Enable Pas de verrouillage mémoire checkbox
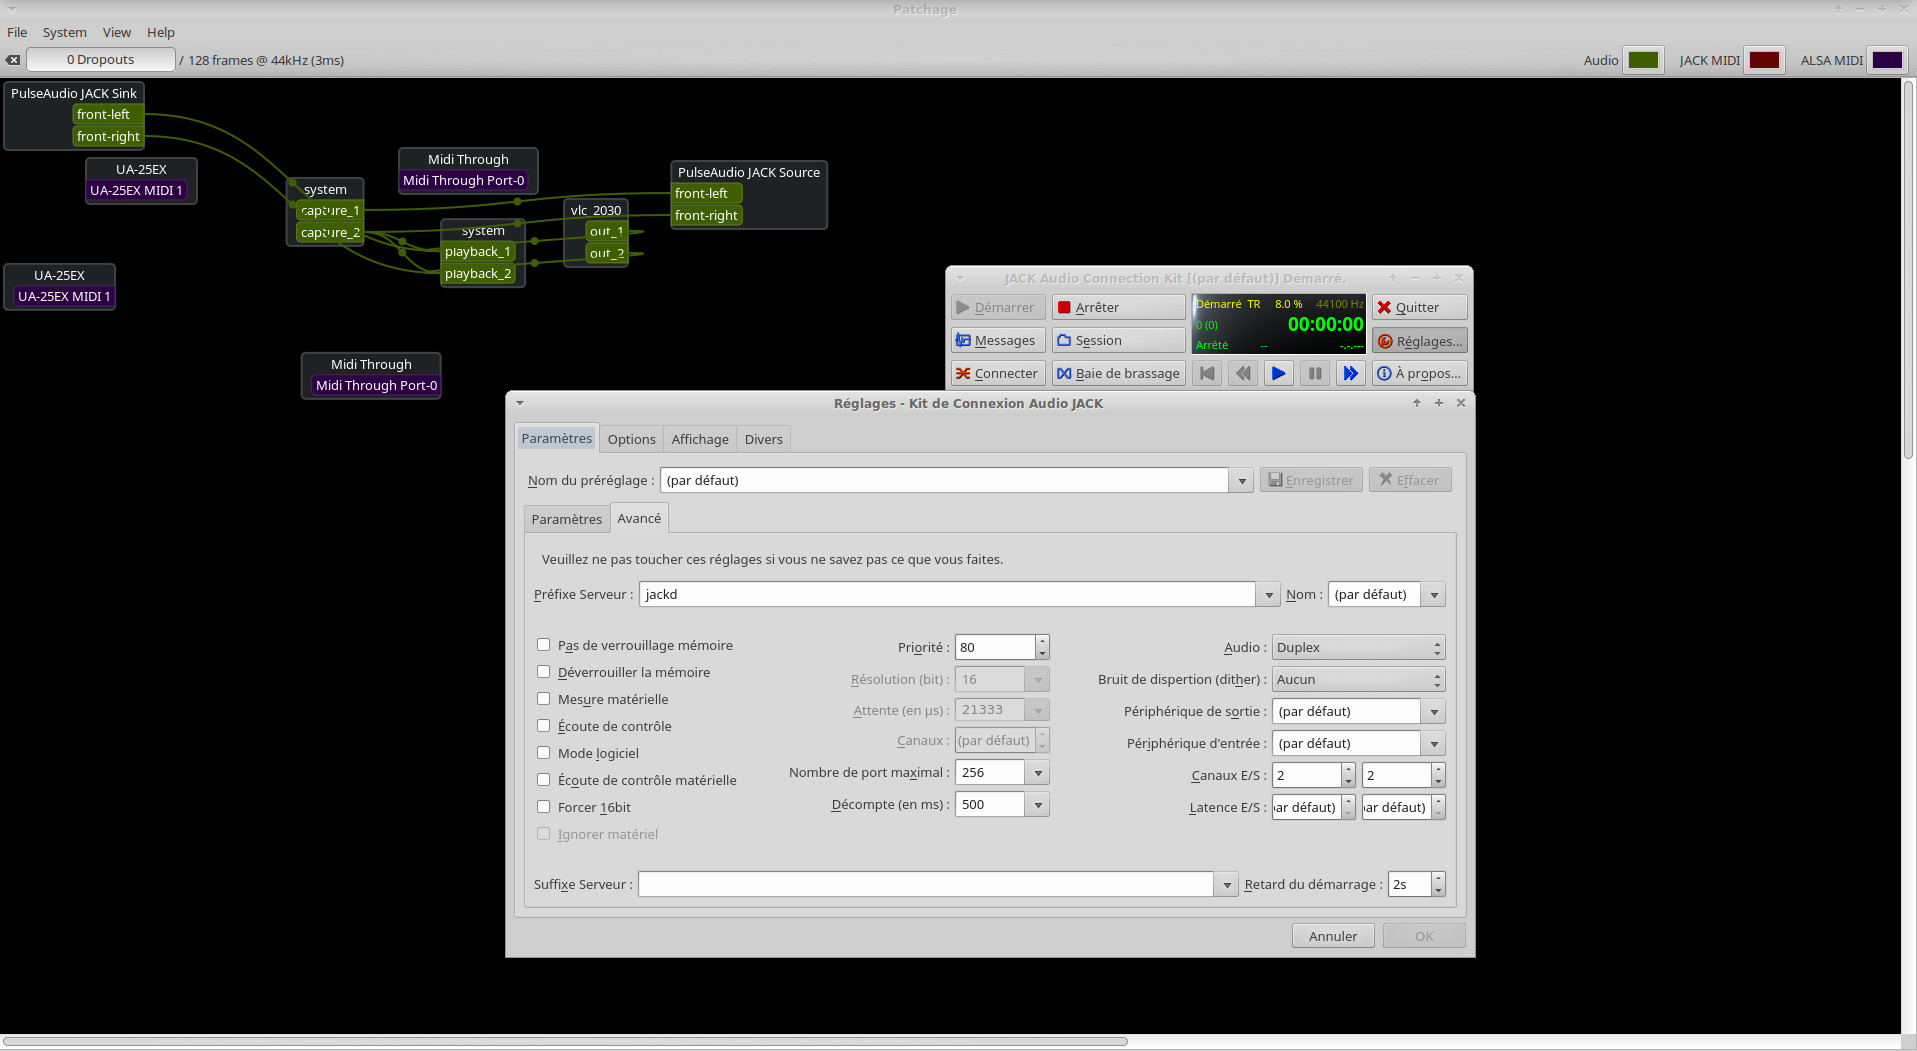1917x1051 pixels. pyautogui.click(x=544, y=645)
